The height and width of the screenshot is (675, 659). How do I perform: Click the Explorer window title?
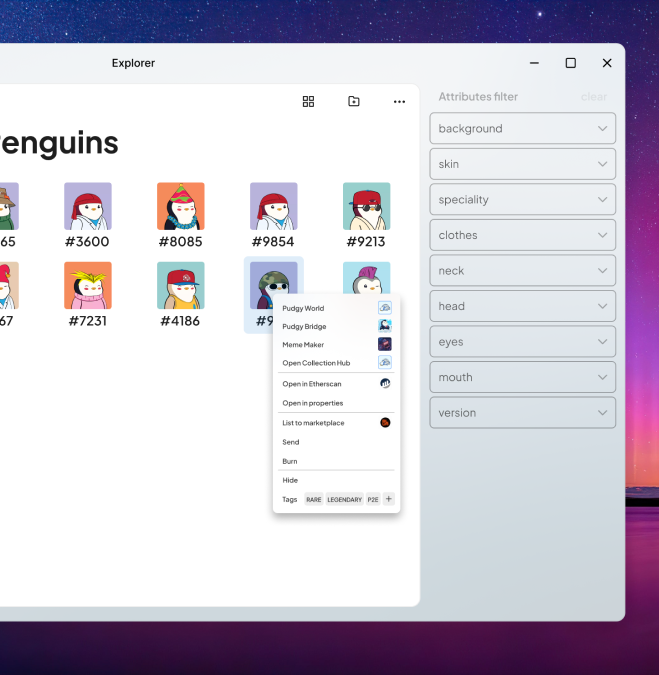pos(133,63)
